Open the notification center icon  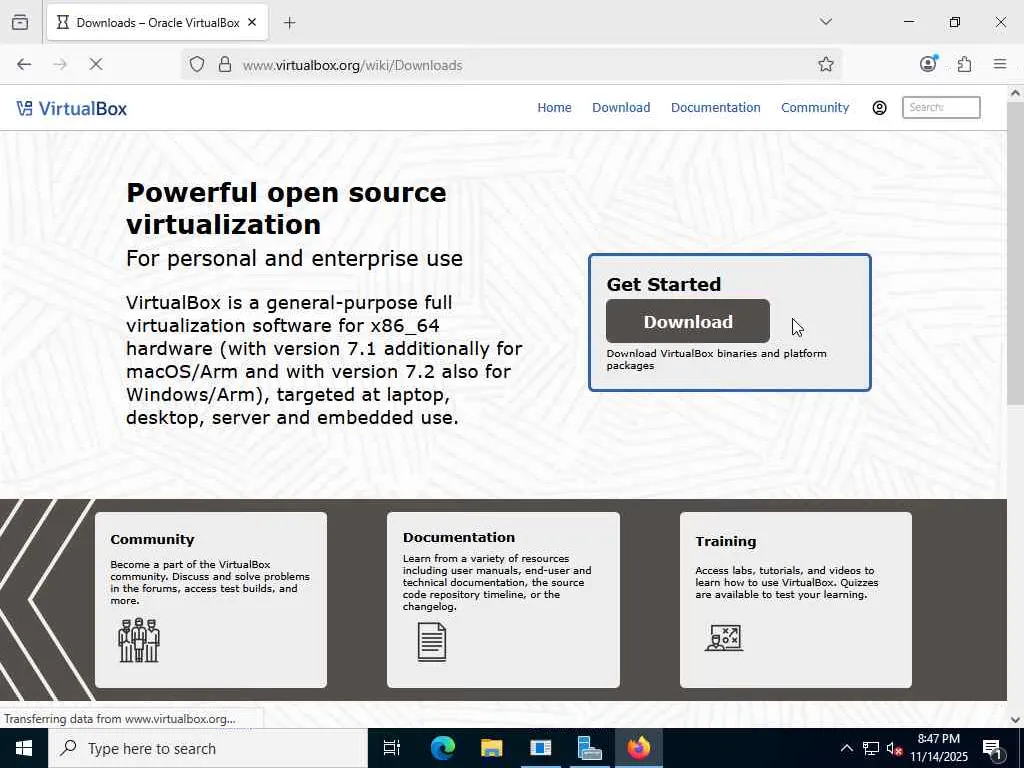pos(993,748)
